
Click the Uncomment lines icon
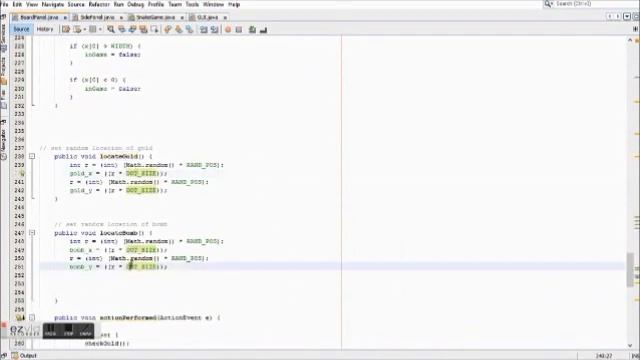[263, 29]
